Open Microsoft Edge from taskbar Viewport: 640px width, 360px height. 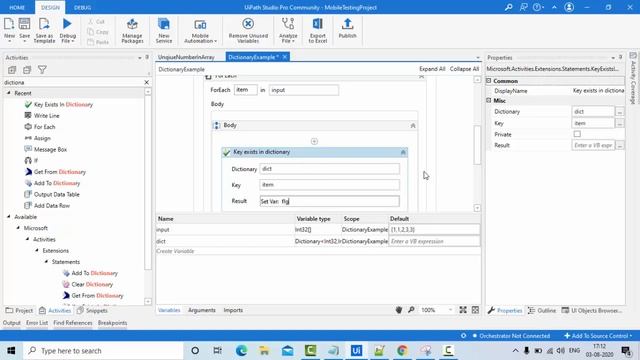coord(241,351)
